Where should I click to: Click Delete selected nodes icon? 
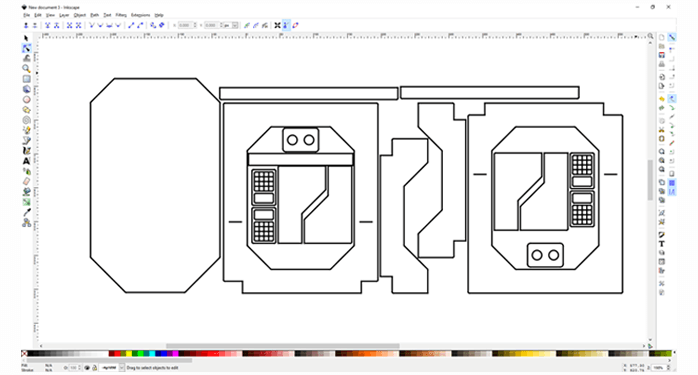tap(34, 25)
